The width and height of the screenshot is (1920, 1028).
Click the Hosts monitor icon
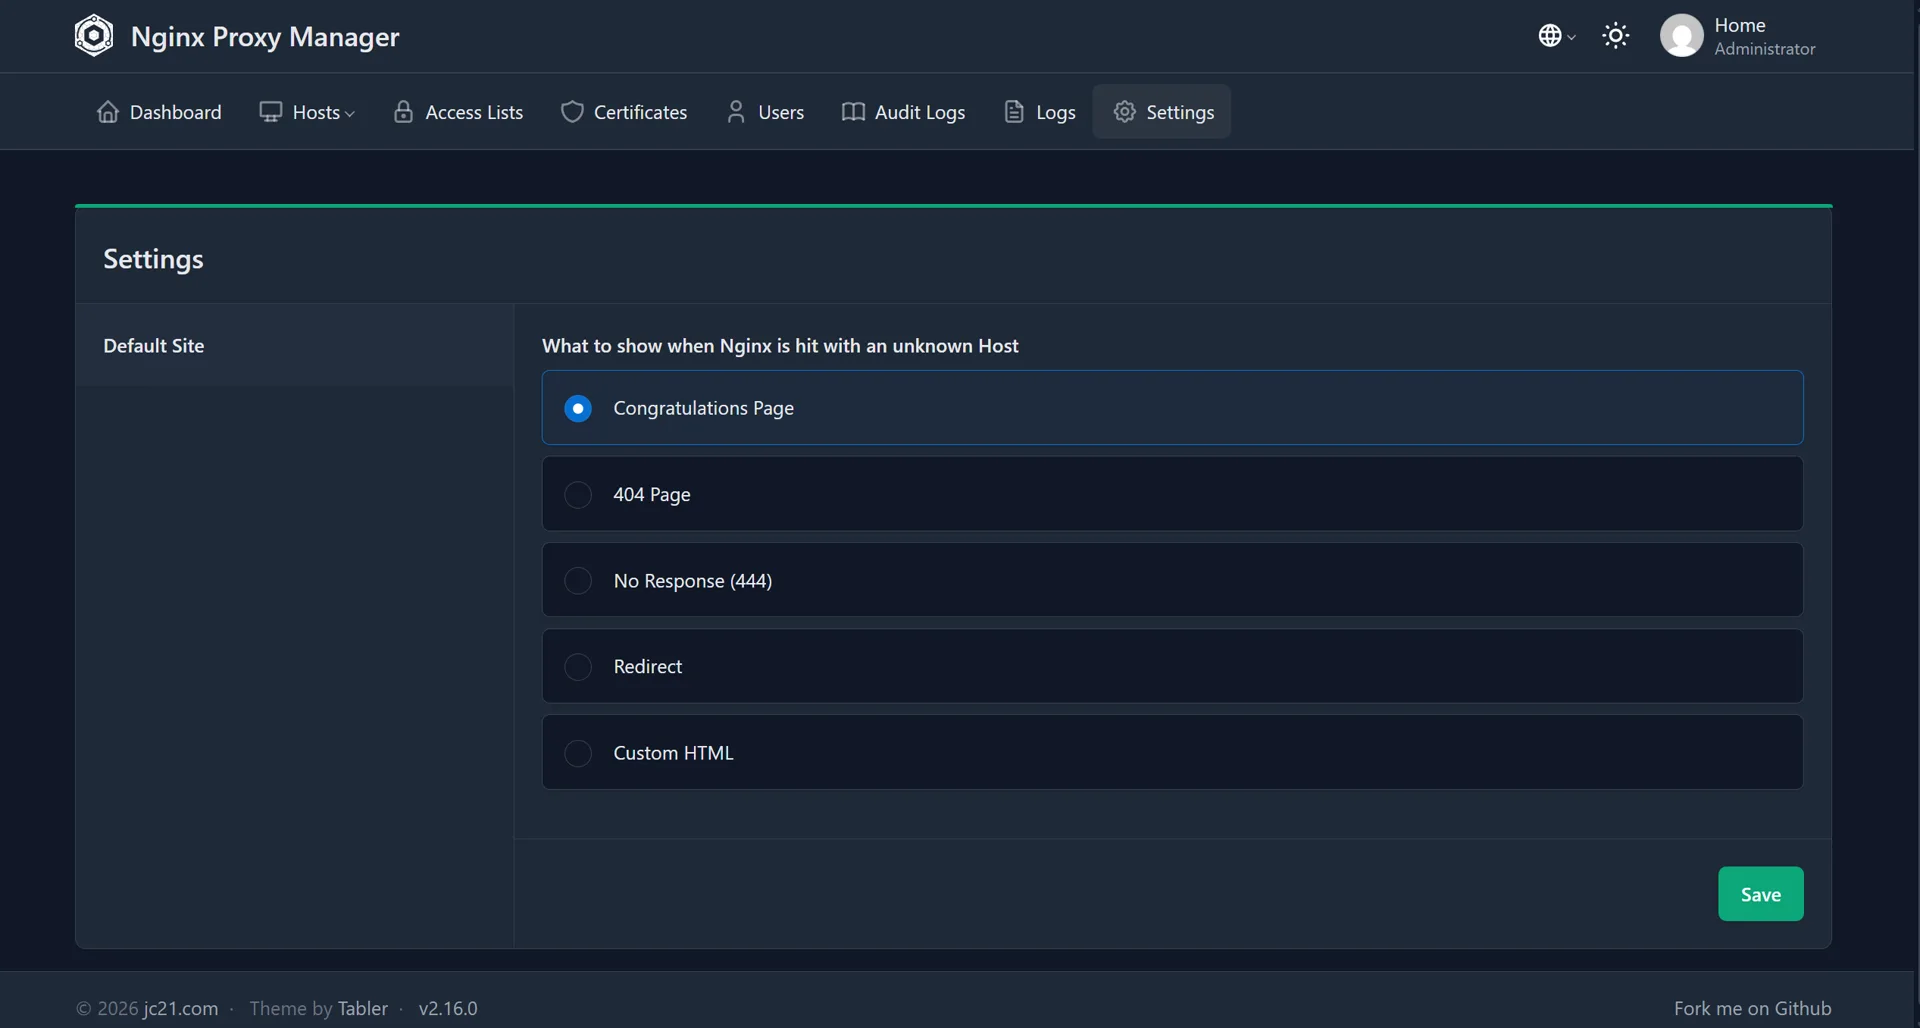(270, 112)
